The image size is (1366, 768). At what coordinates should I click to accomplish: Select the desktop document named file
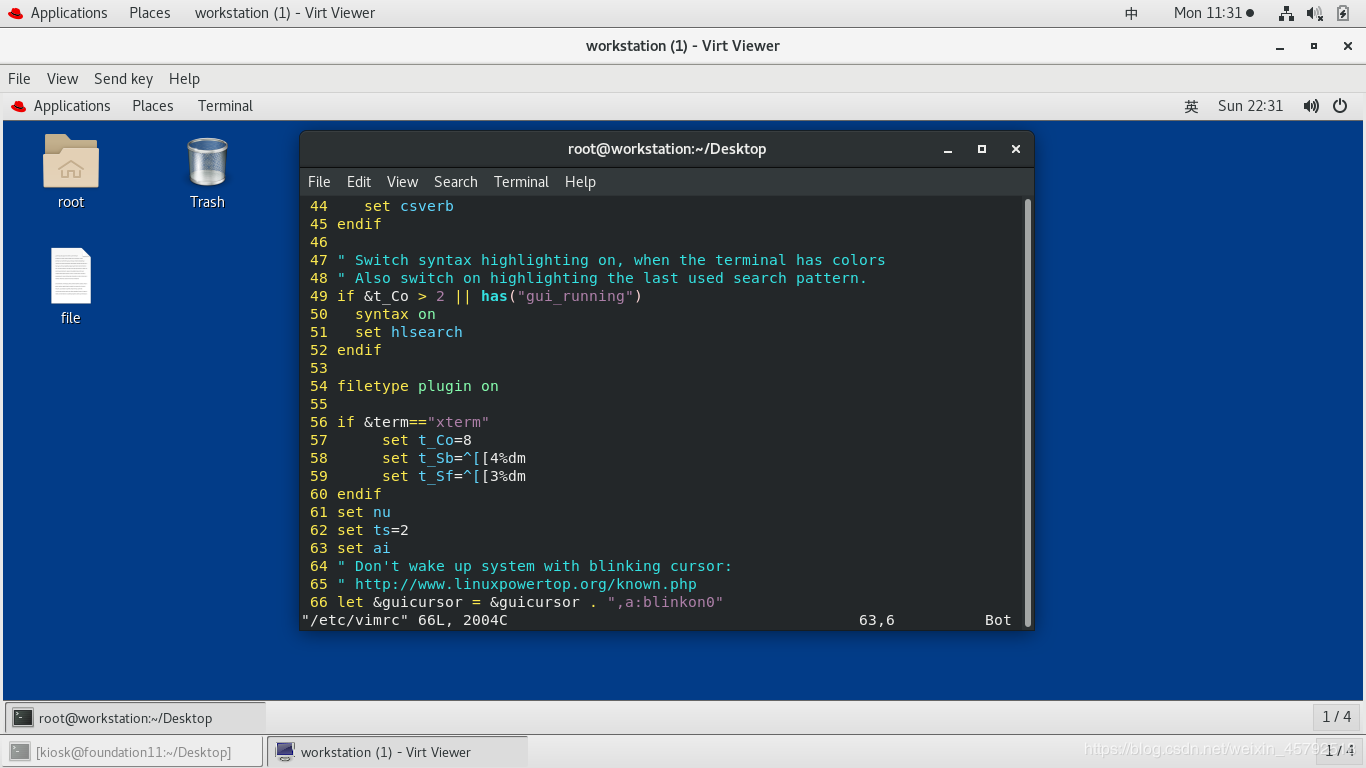tap(71, 276)
